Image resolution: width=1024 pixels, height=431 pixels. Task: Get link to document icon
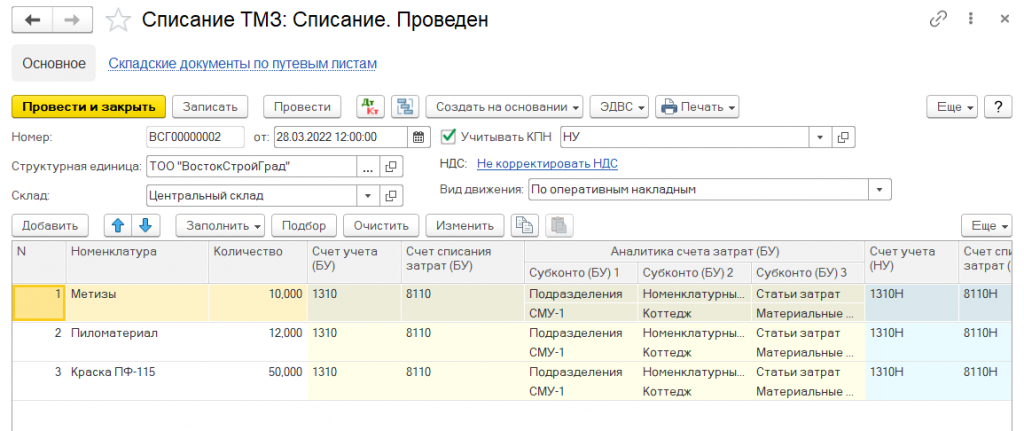click(938, 19)
